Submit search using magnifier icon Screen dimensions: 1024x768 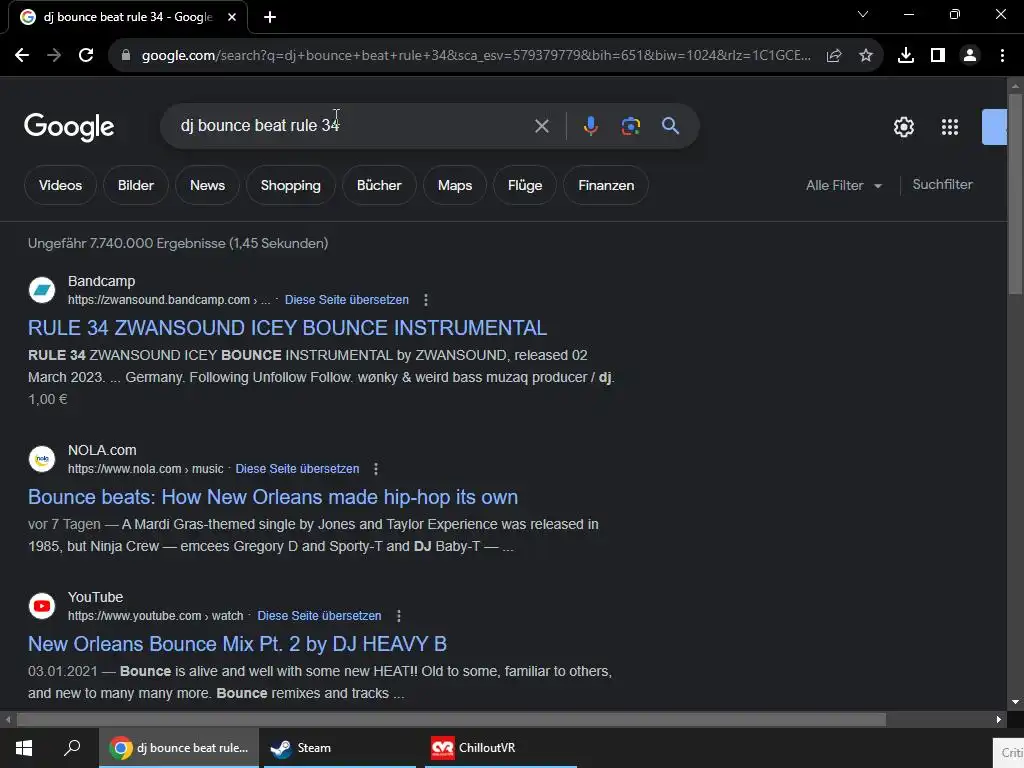coord(670,126)
